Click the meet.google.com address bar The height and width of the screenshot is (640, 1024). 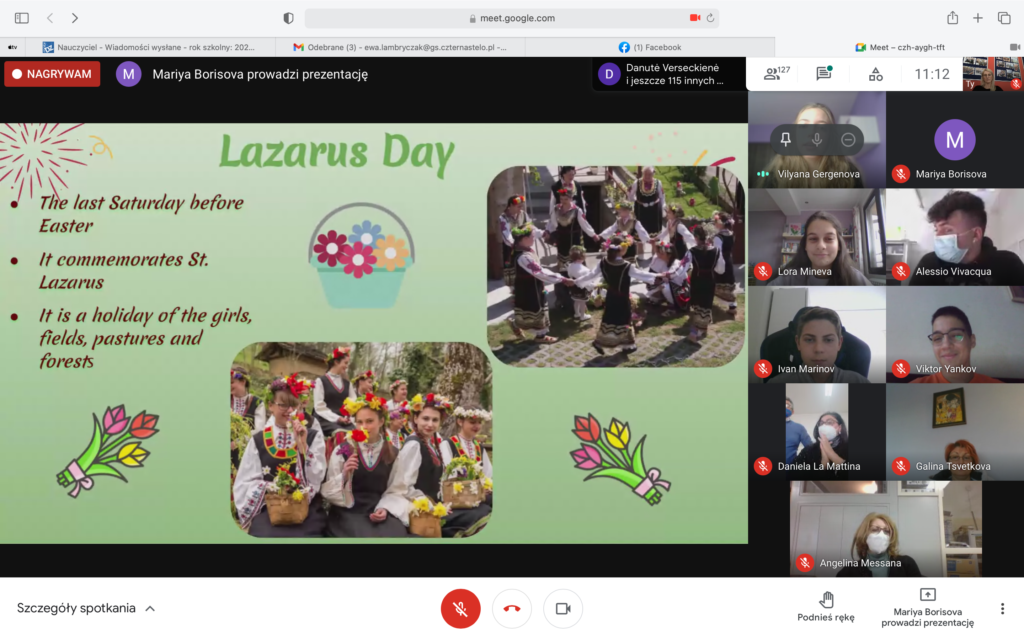coord(511,18)
